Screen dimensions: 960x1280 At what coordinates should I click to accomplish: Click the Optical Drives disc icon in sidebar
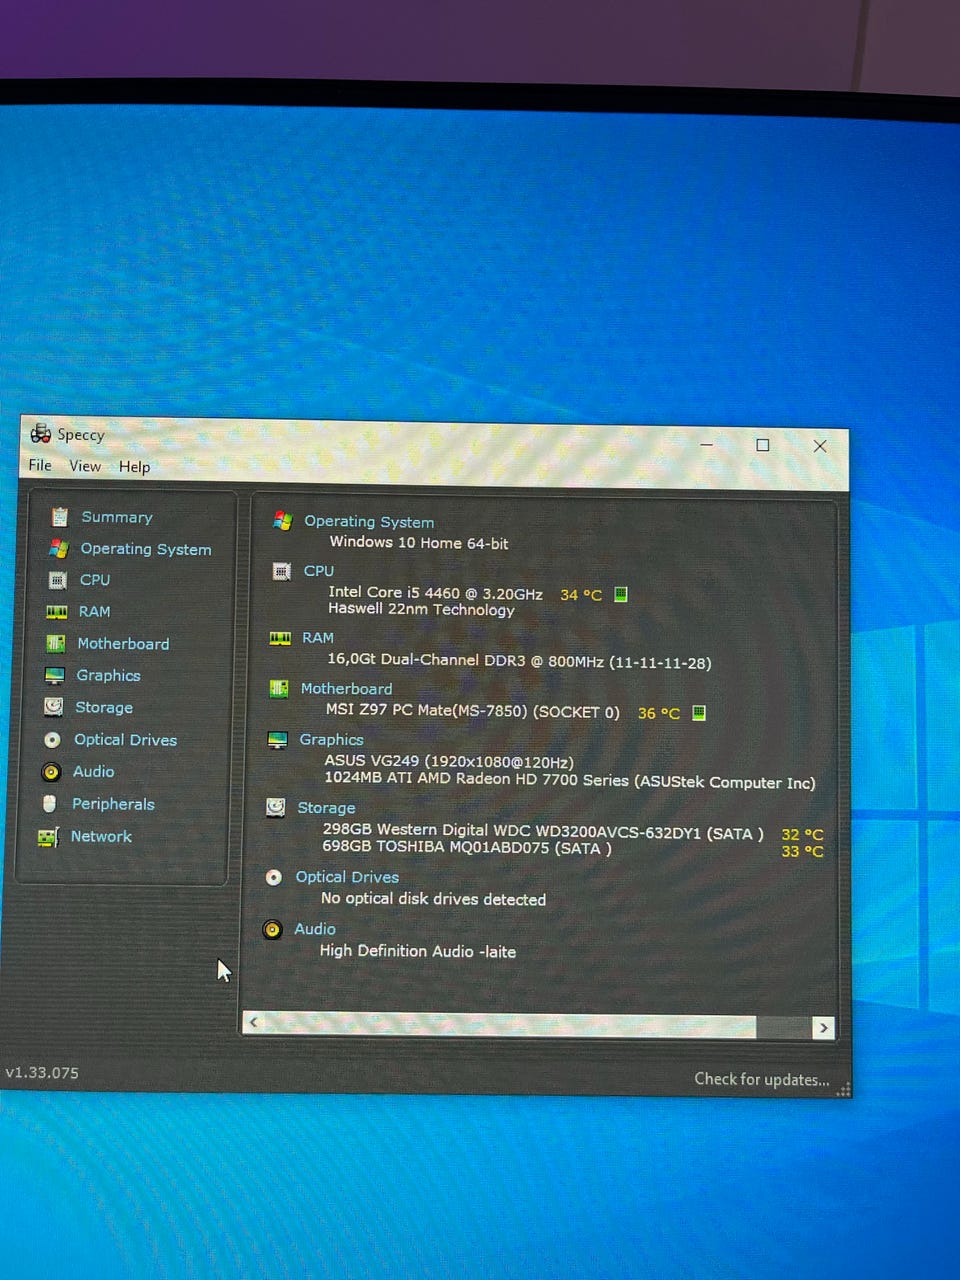[52, 740]
